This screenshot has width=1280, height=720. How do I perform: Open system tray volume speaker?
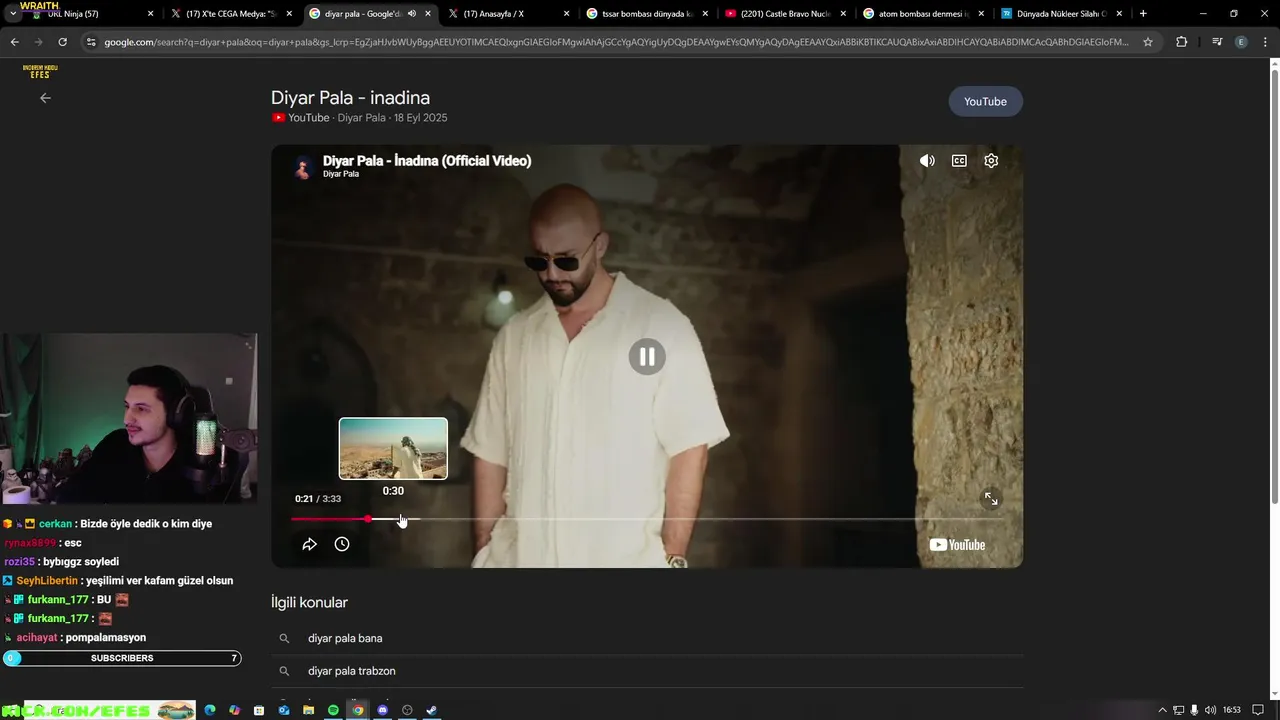[1210, 710]
